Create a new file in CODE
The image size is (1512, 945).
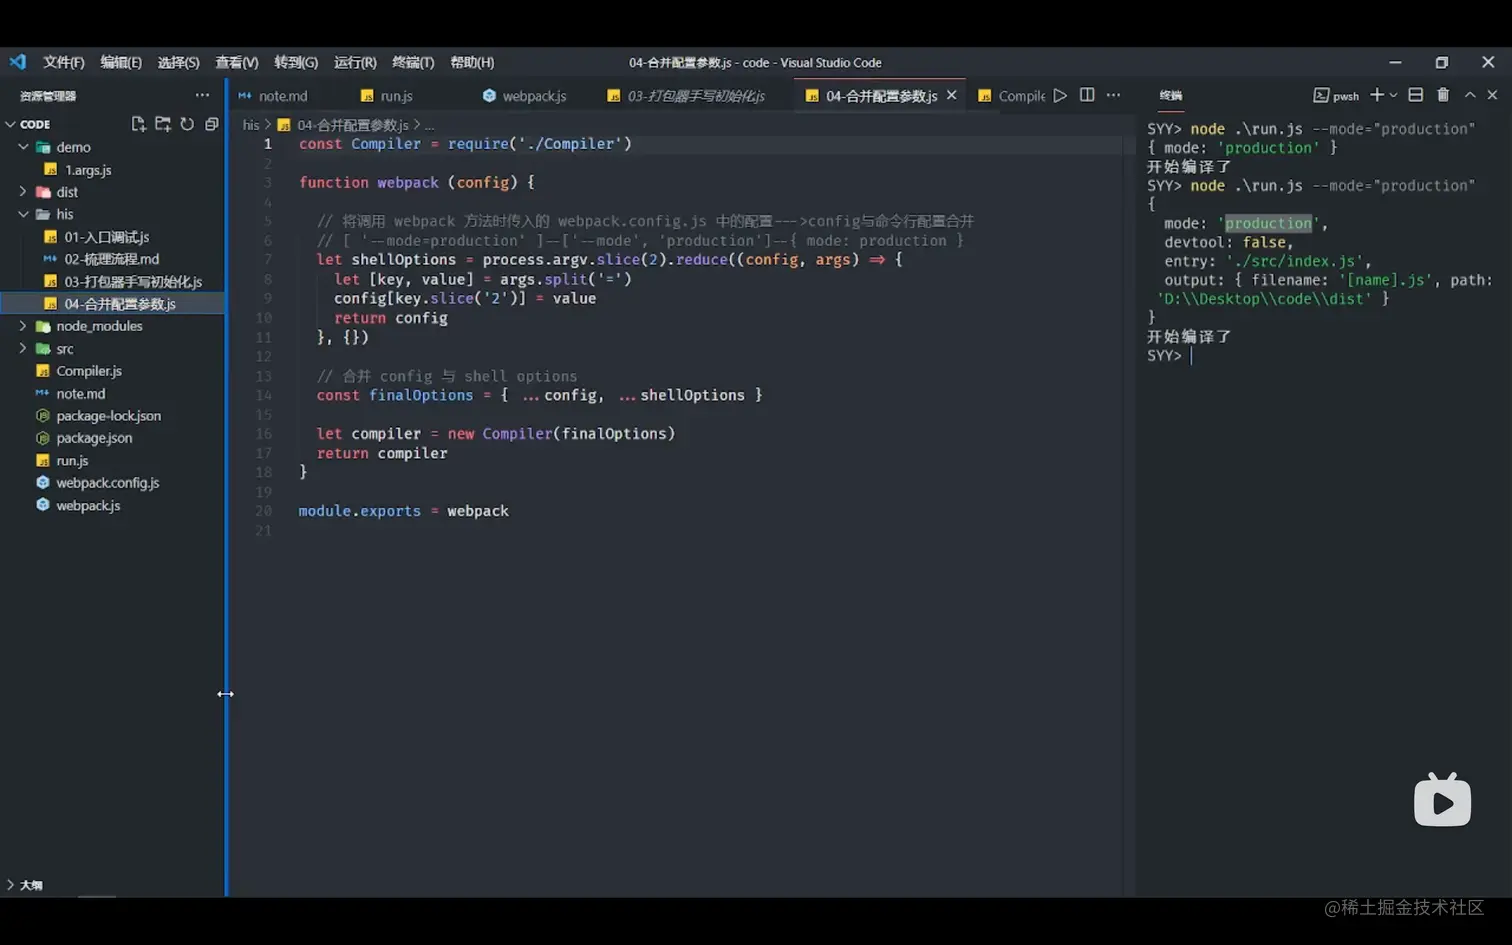(x=138, y=124)
